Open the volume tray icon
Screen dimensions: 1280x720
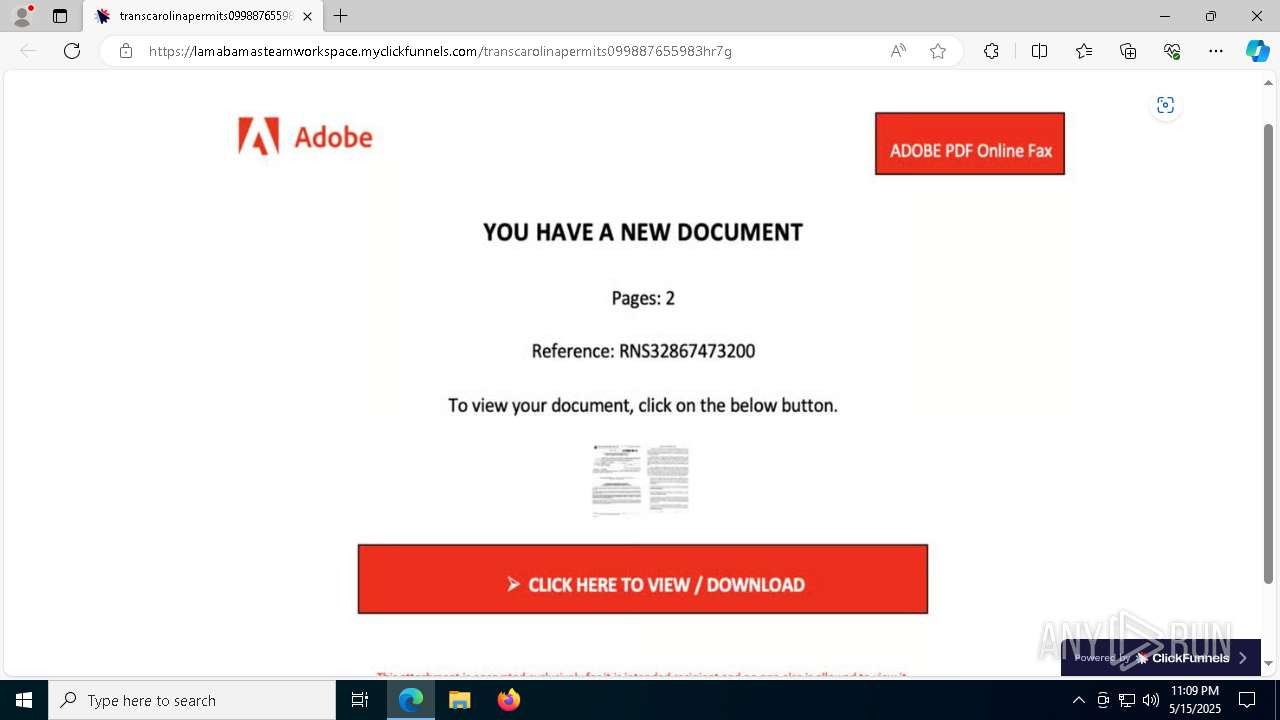click(1151, 700)
